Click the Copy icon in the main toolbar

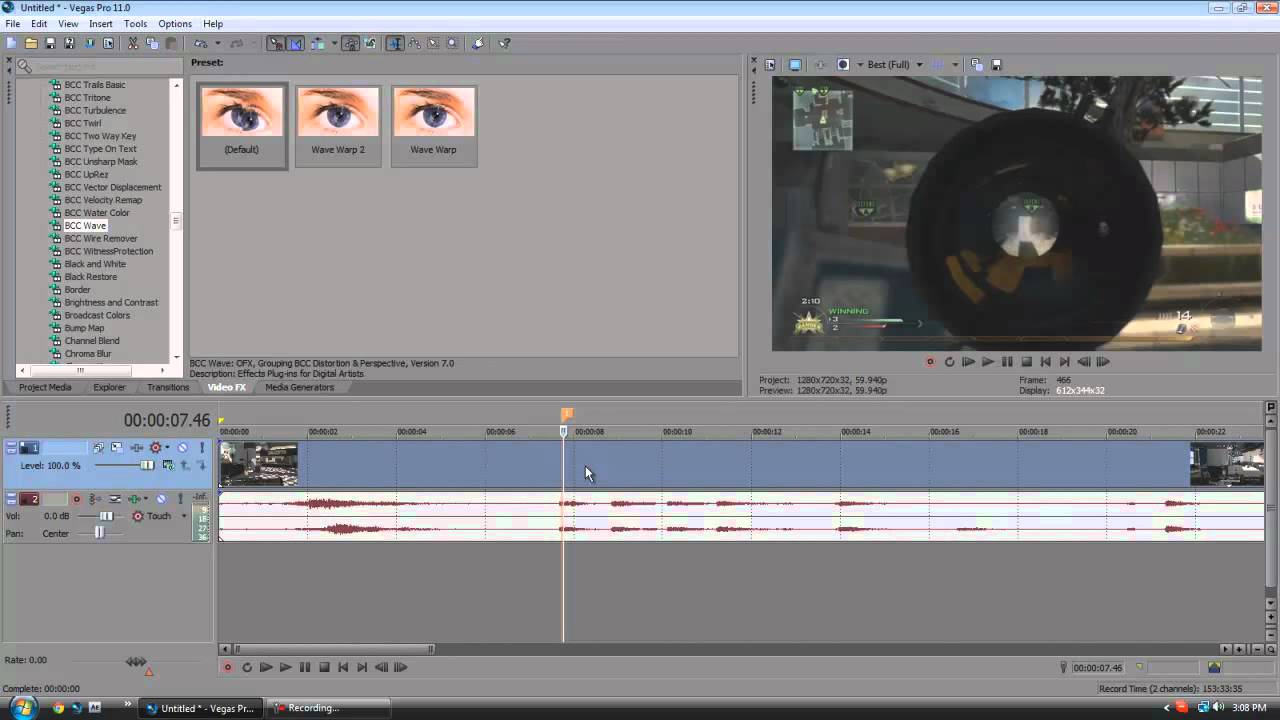click(x=152, y=44)
